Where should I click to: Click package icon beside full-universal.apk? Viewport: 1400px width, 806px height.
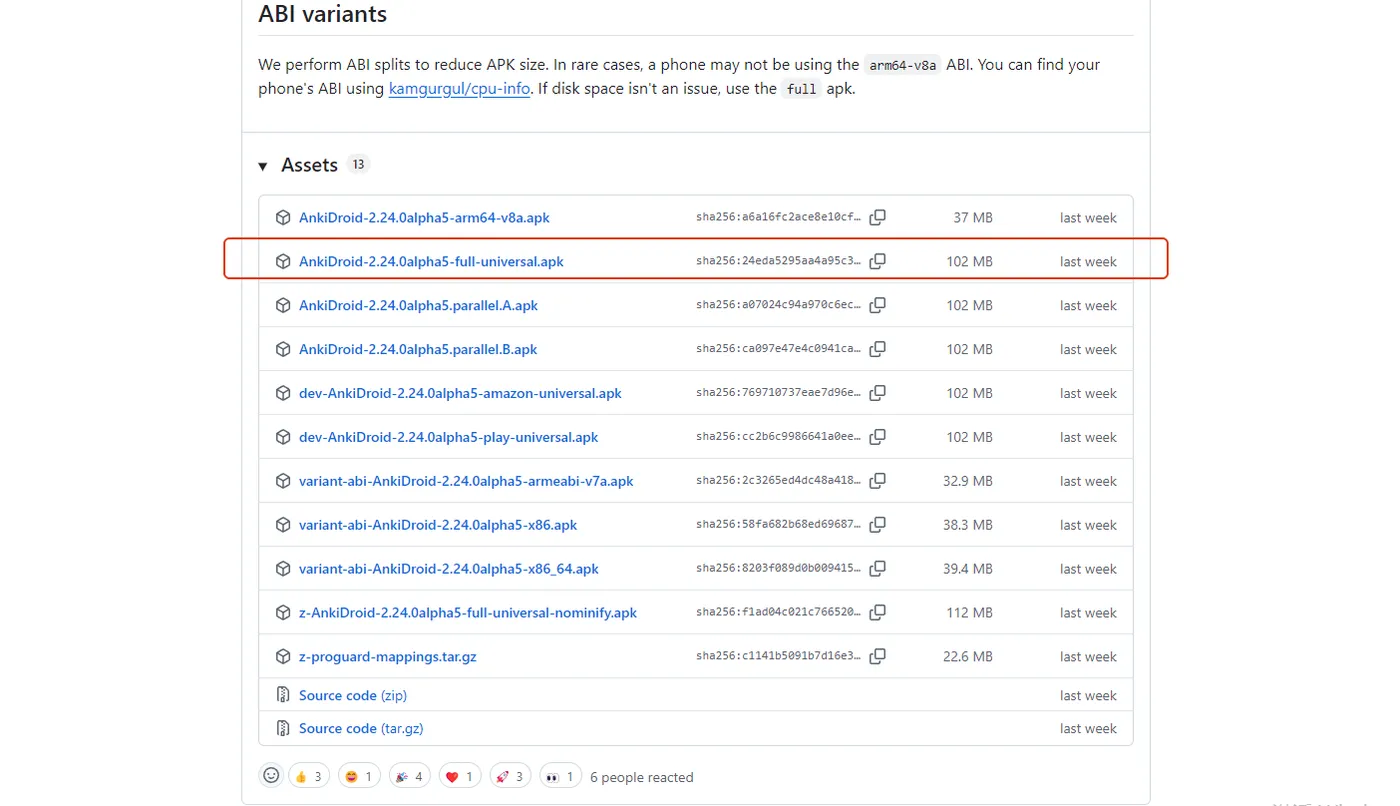(x=283, y=262)
